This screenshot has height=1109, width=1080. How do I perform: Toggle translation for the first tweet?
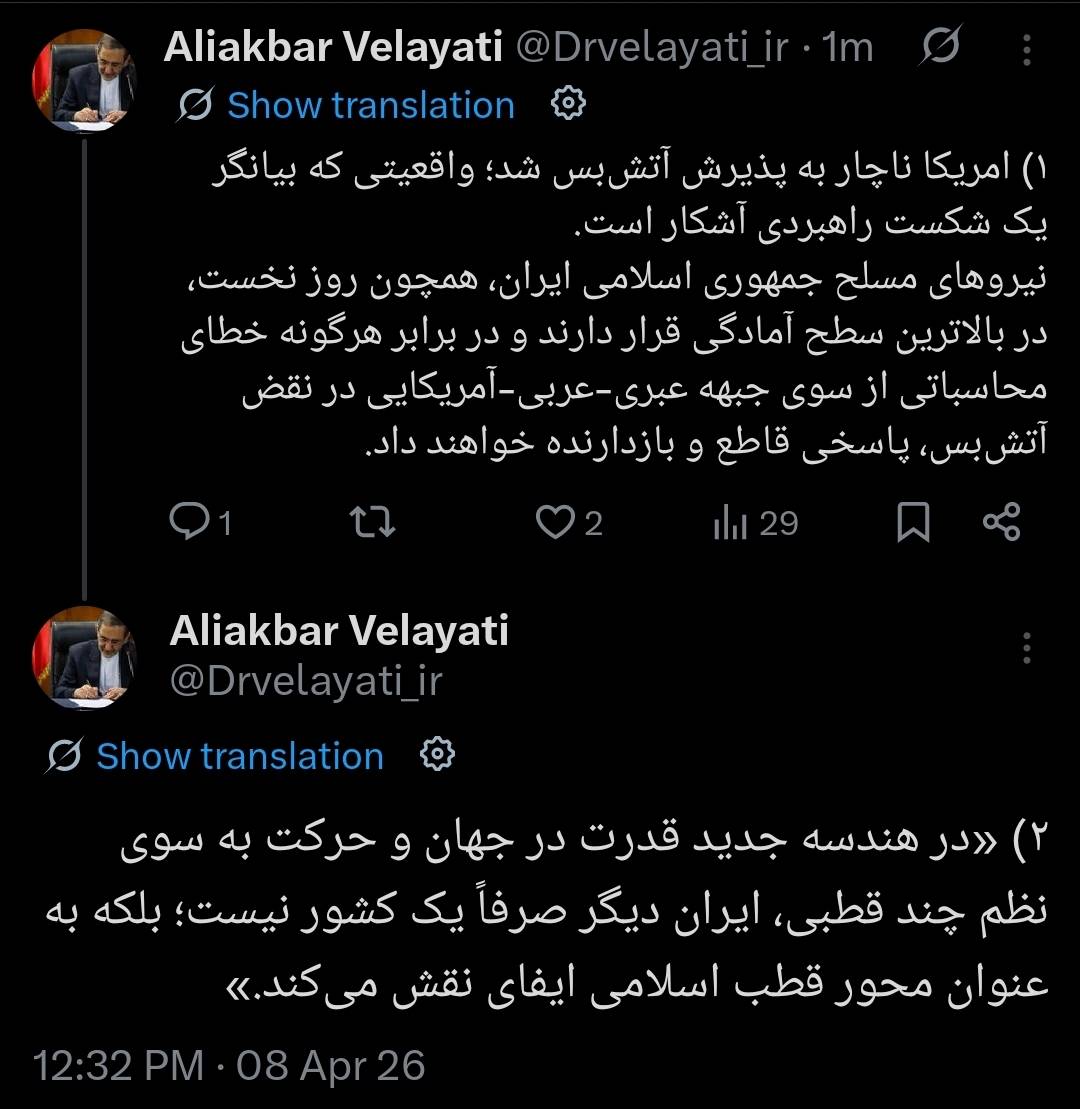(x=370, y=104)
